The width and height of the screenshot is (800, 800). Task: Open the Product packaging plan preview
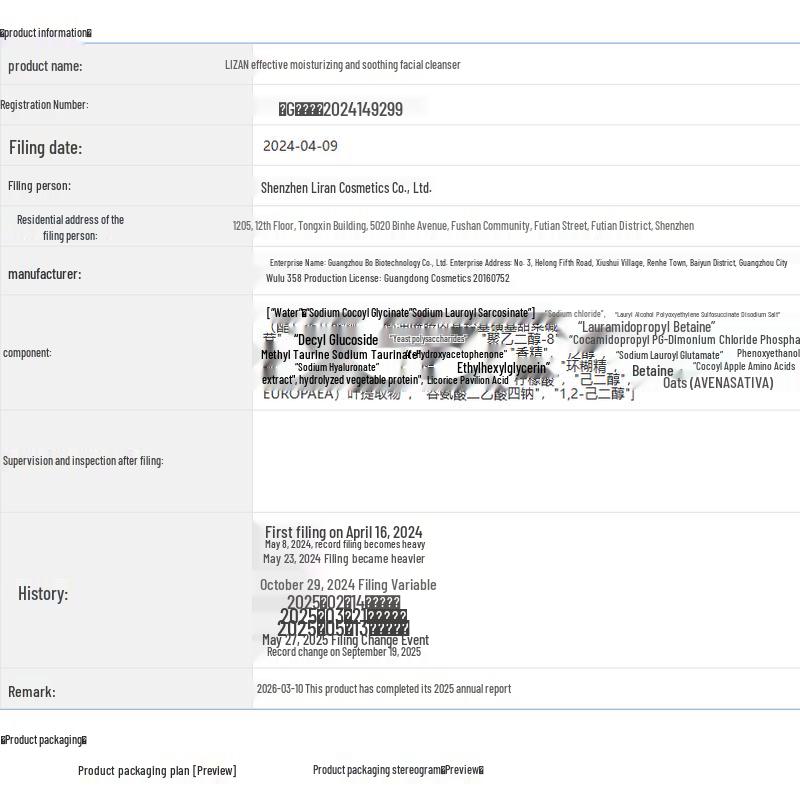pos(157,770)
